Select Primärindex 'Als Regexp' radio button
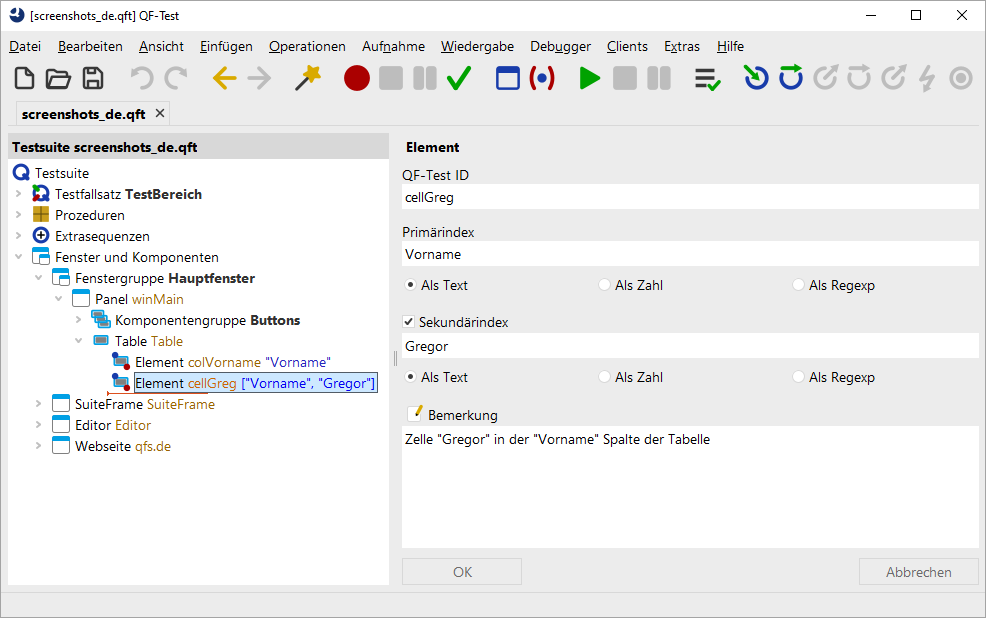 799,285
